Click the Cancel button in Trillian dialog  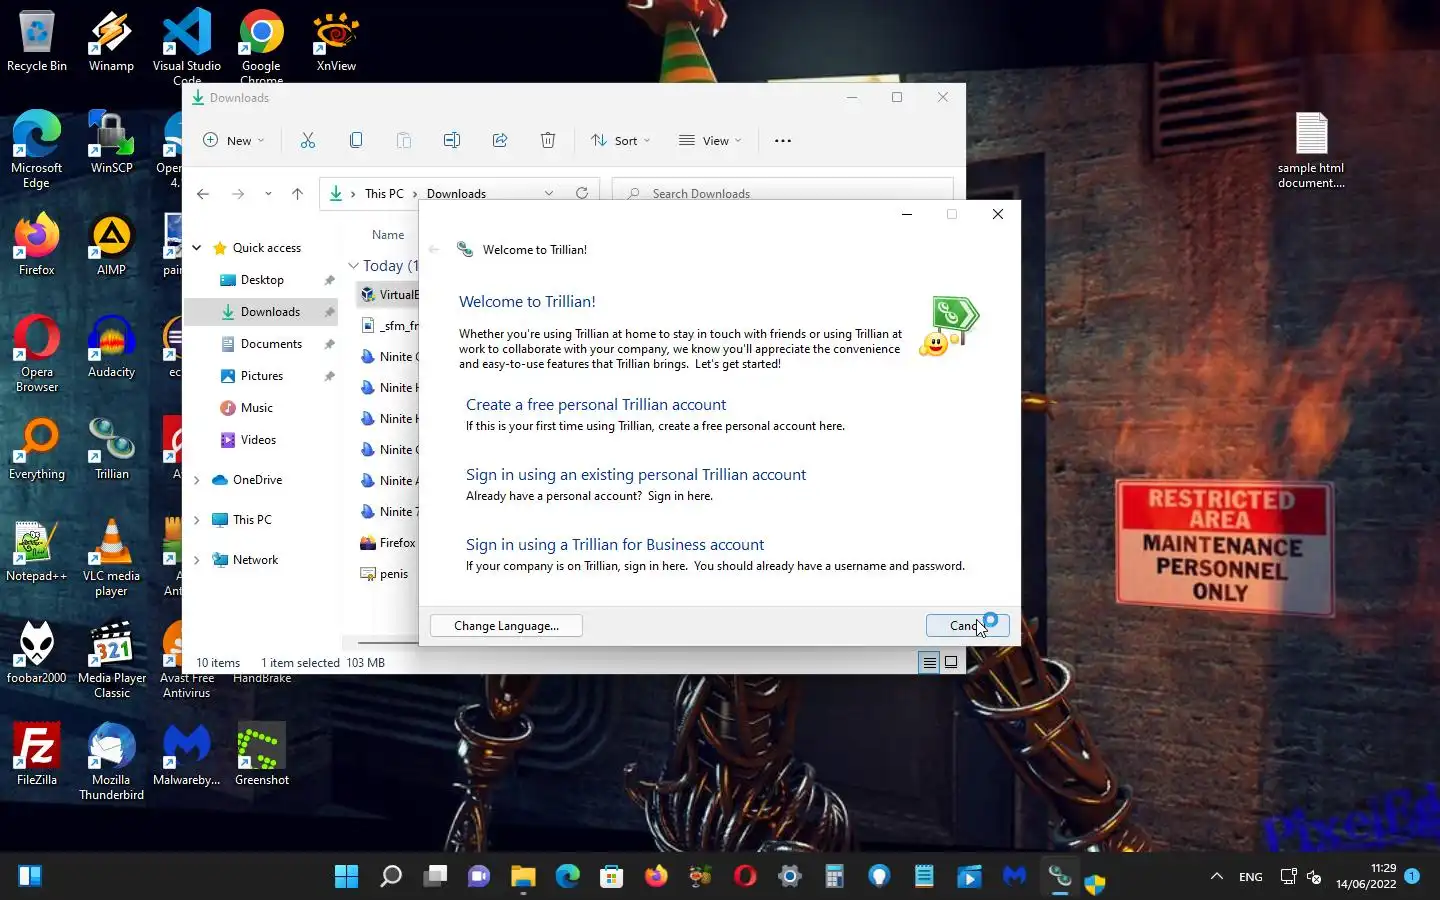[967, 626]
